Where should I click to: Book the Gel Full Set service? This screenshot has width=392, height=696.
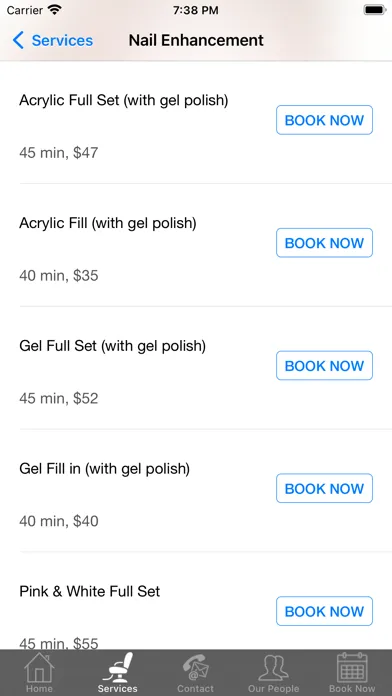pos(325,365)
